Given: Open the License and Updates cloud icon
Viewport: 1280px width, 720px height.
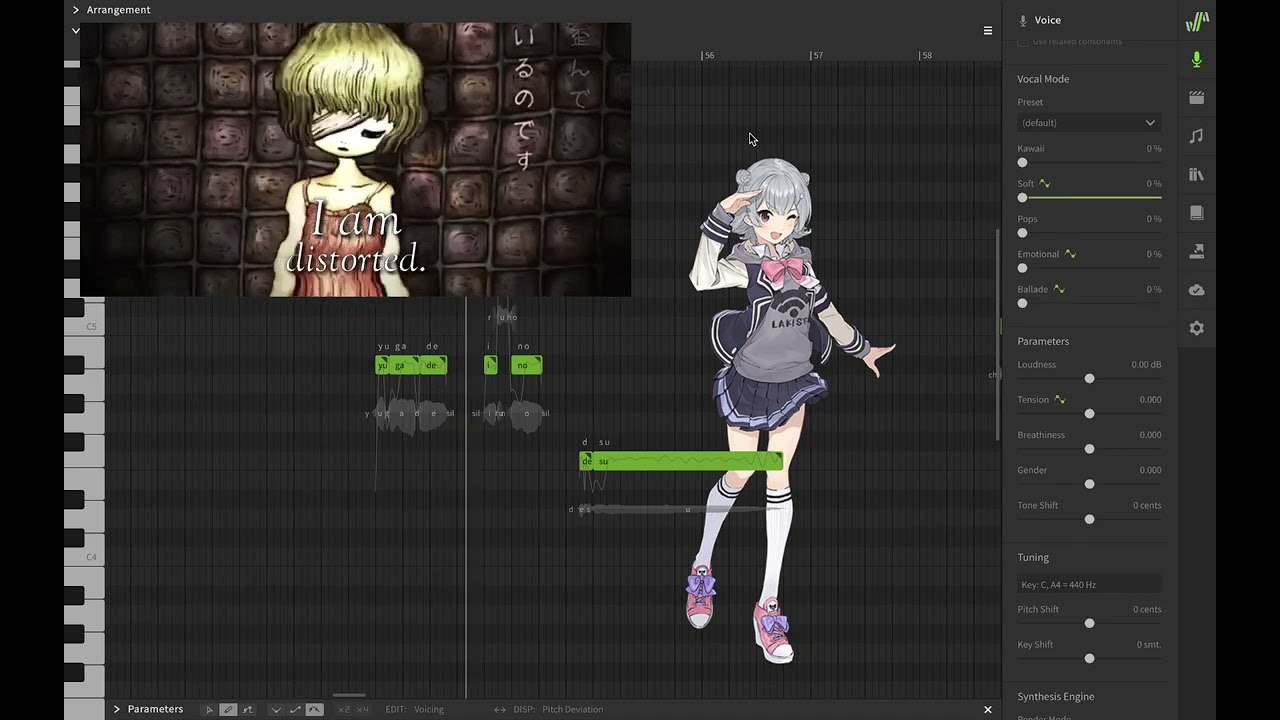Looking at the screenshot, I should pos(1196,290).
